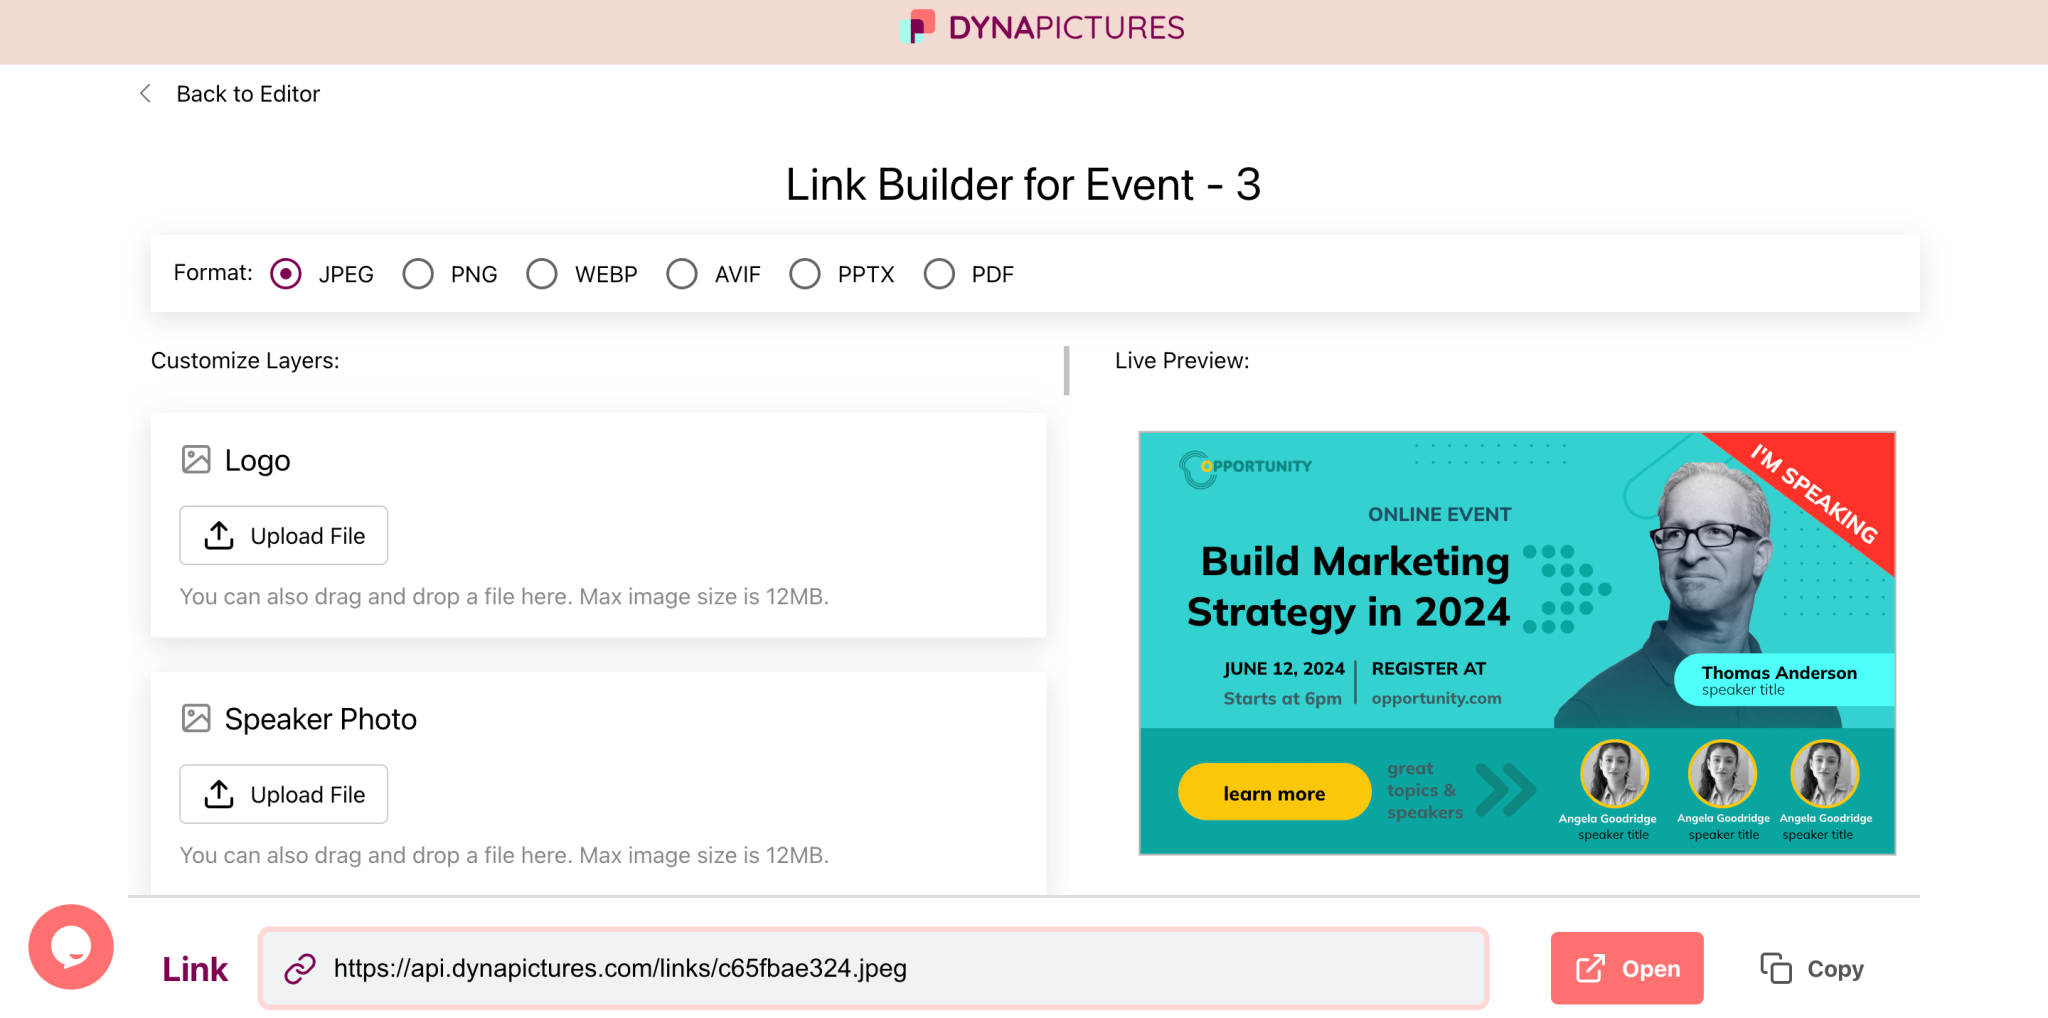This screenshot has width=2048, height=1018.
Task: Click the DynaPictures logo icon
Action: (917, 27)
